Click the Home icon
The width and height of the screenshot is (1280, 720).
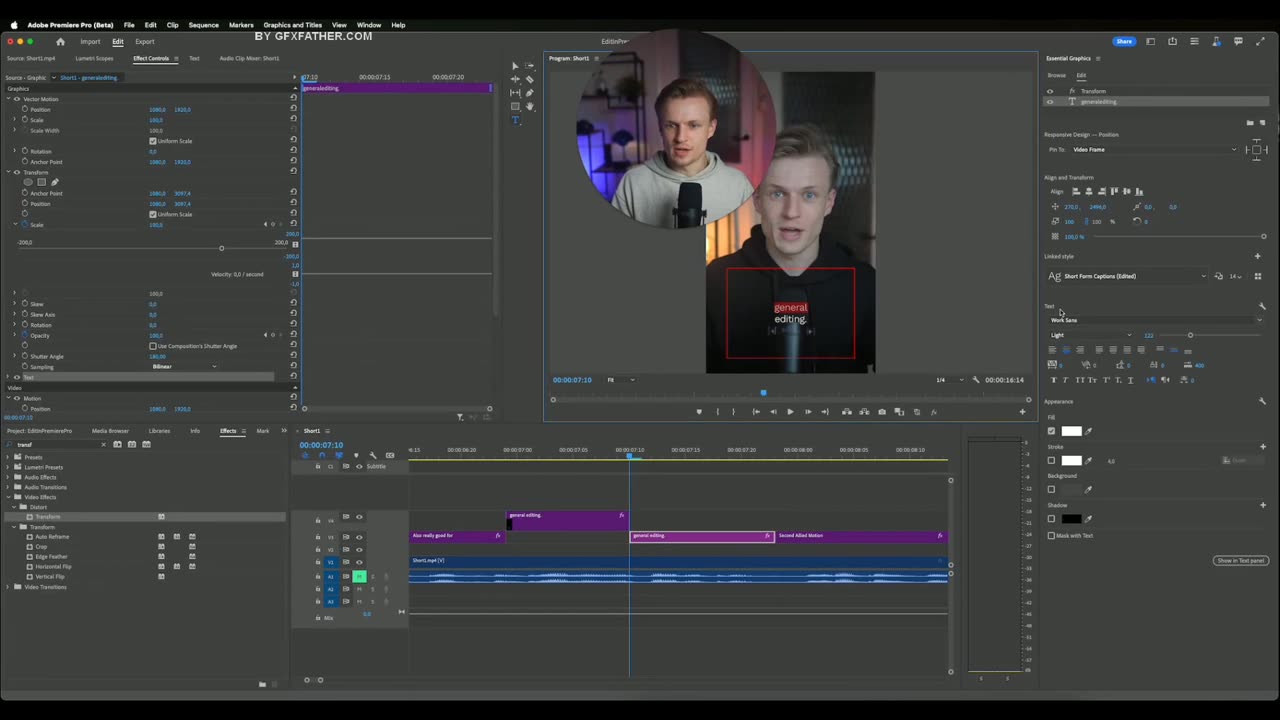click(60, 42)
